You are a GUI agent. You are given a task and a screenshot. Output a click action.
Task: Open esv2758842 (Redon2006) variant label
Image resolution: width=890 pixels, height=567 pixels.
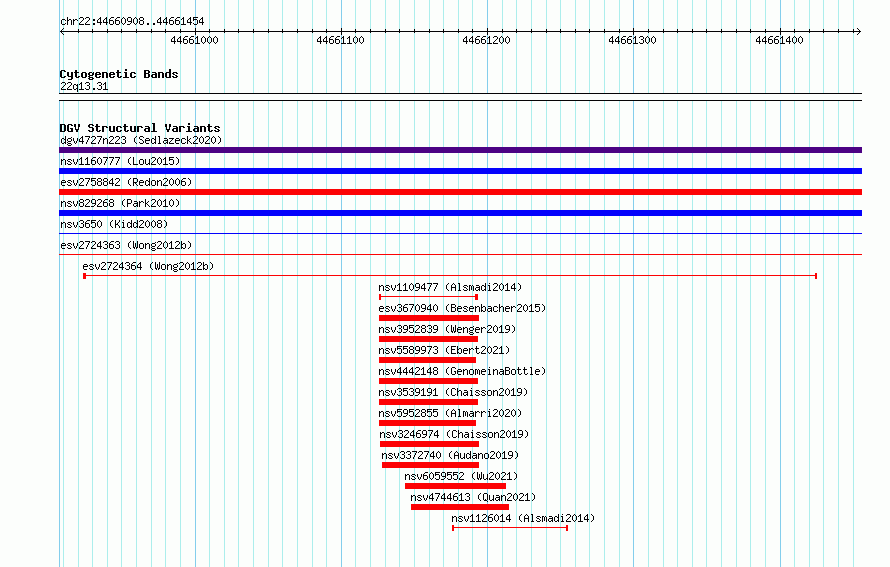[x=126, y=182]
